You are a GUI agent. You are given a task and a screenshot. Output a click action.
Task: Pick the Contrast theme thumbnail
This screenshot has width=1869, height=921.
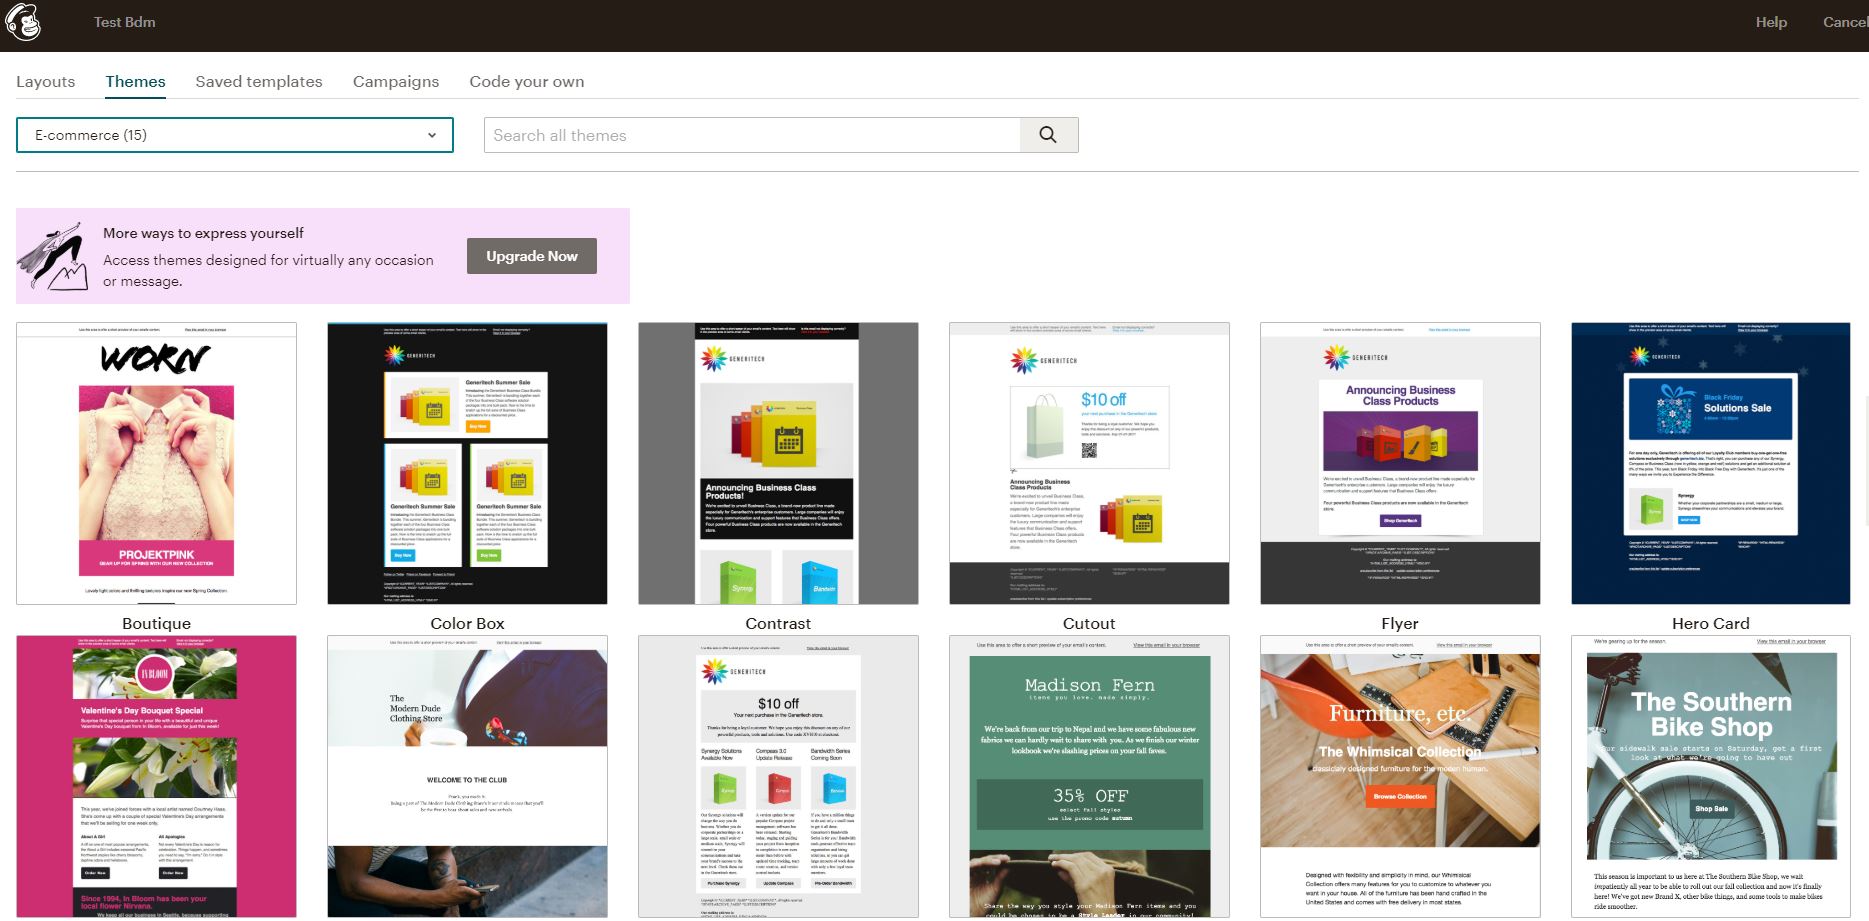[778, 463]
